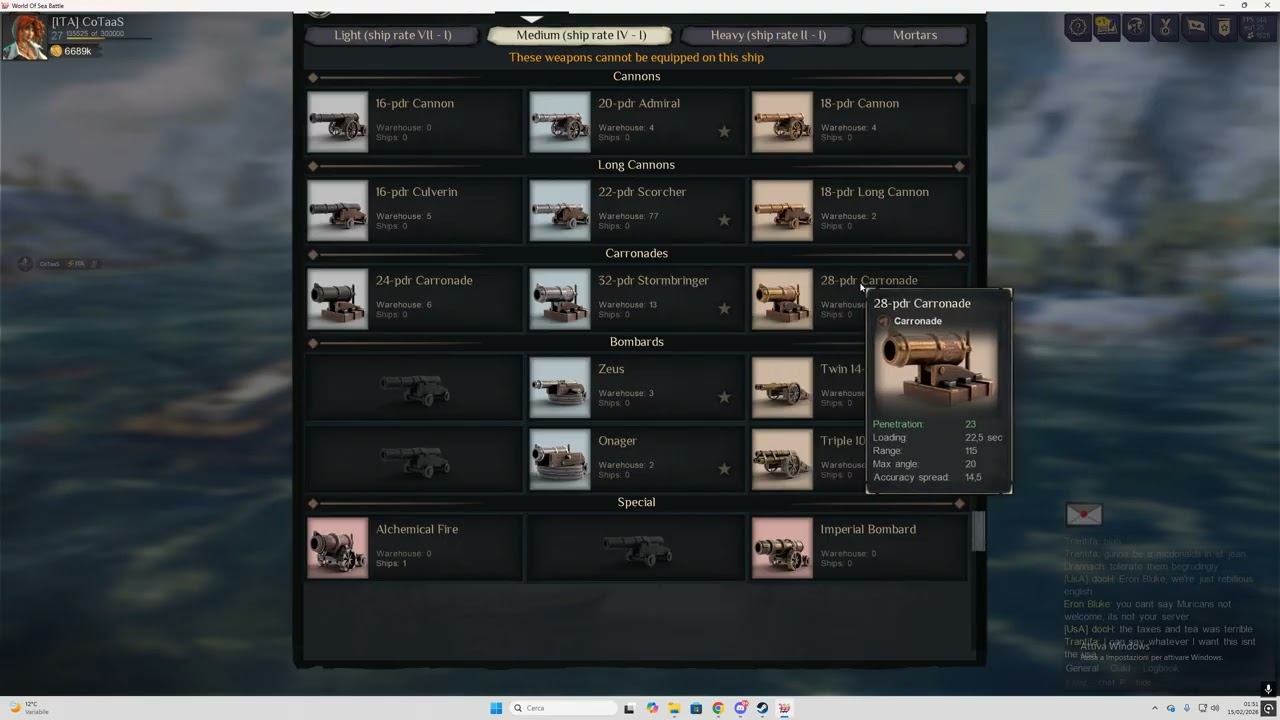Click the 18-pdr Long Cannon name

point(875,192)
